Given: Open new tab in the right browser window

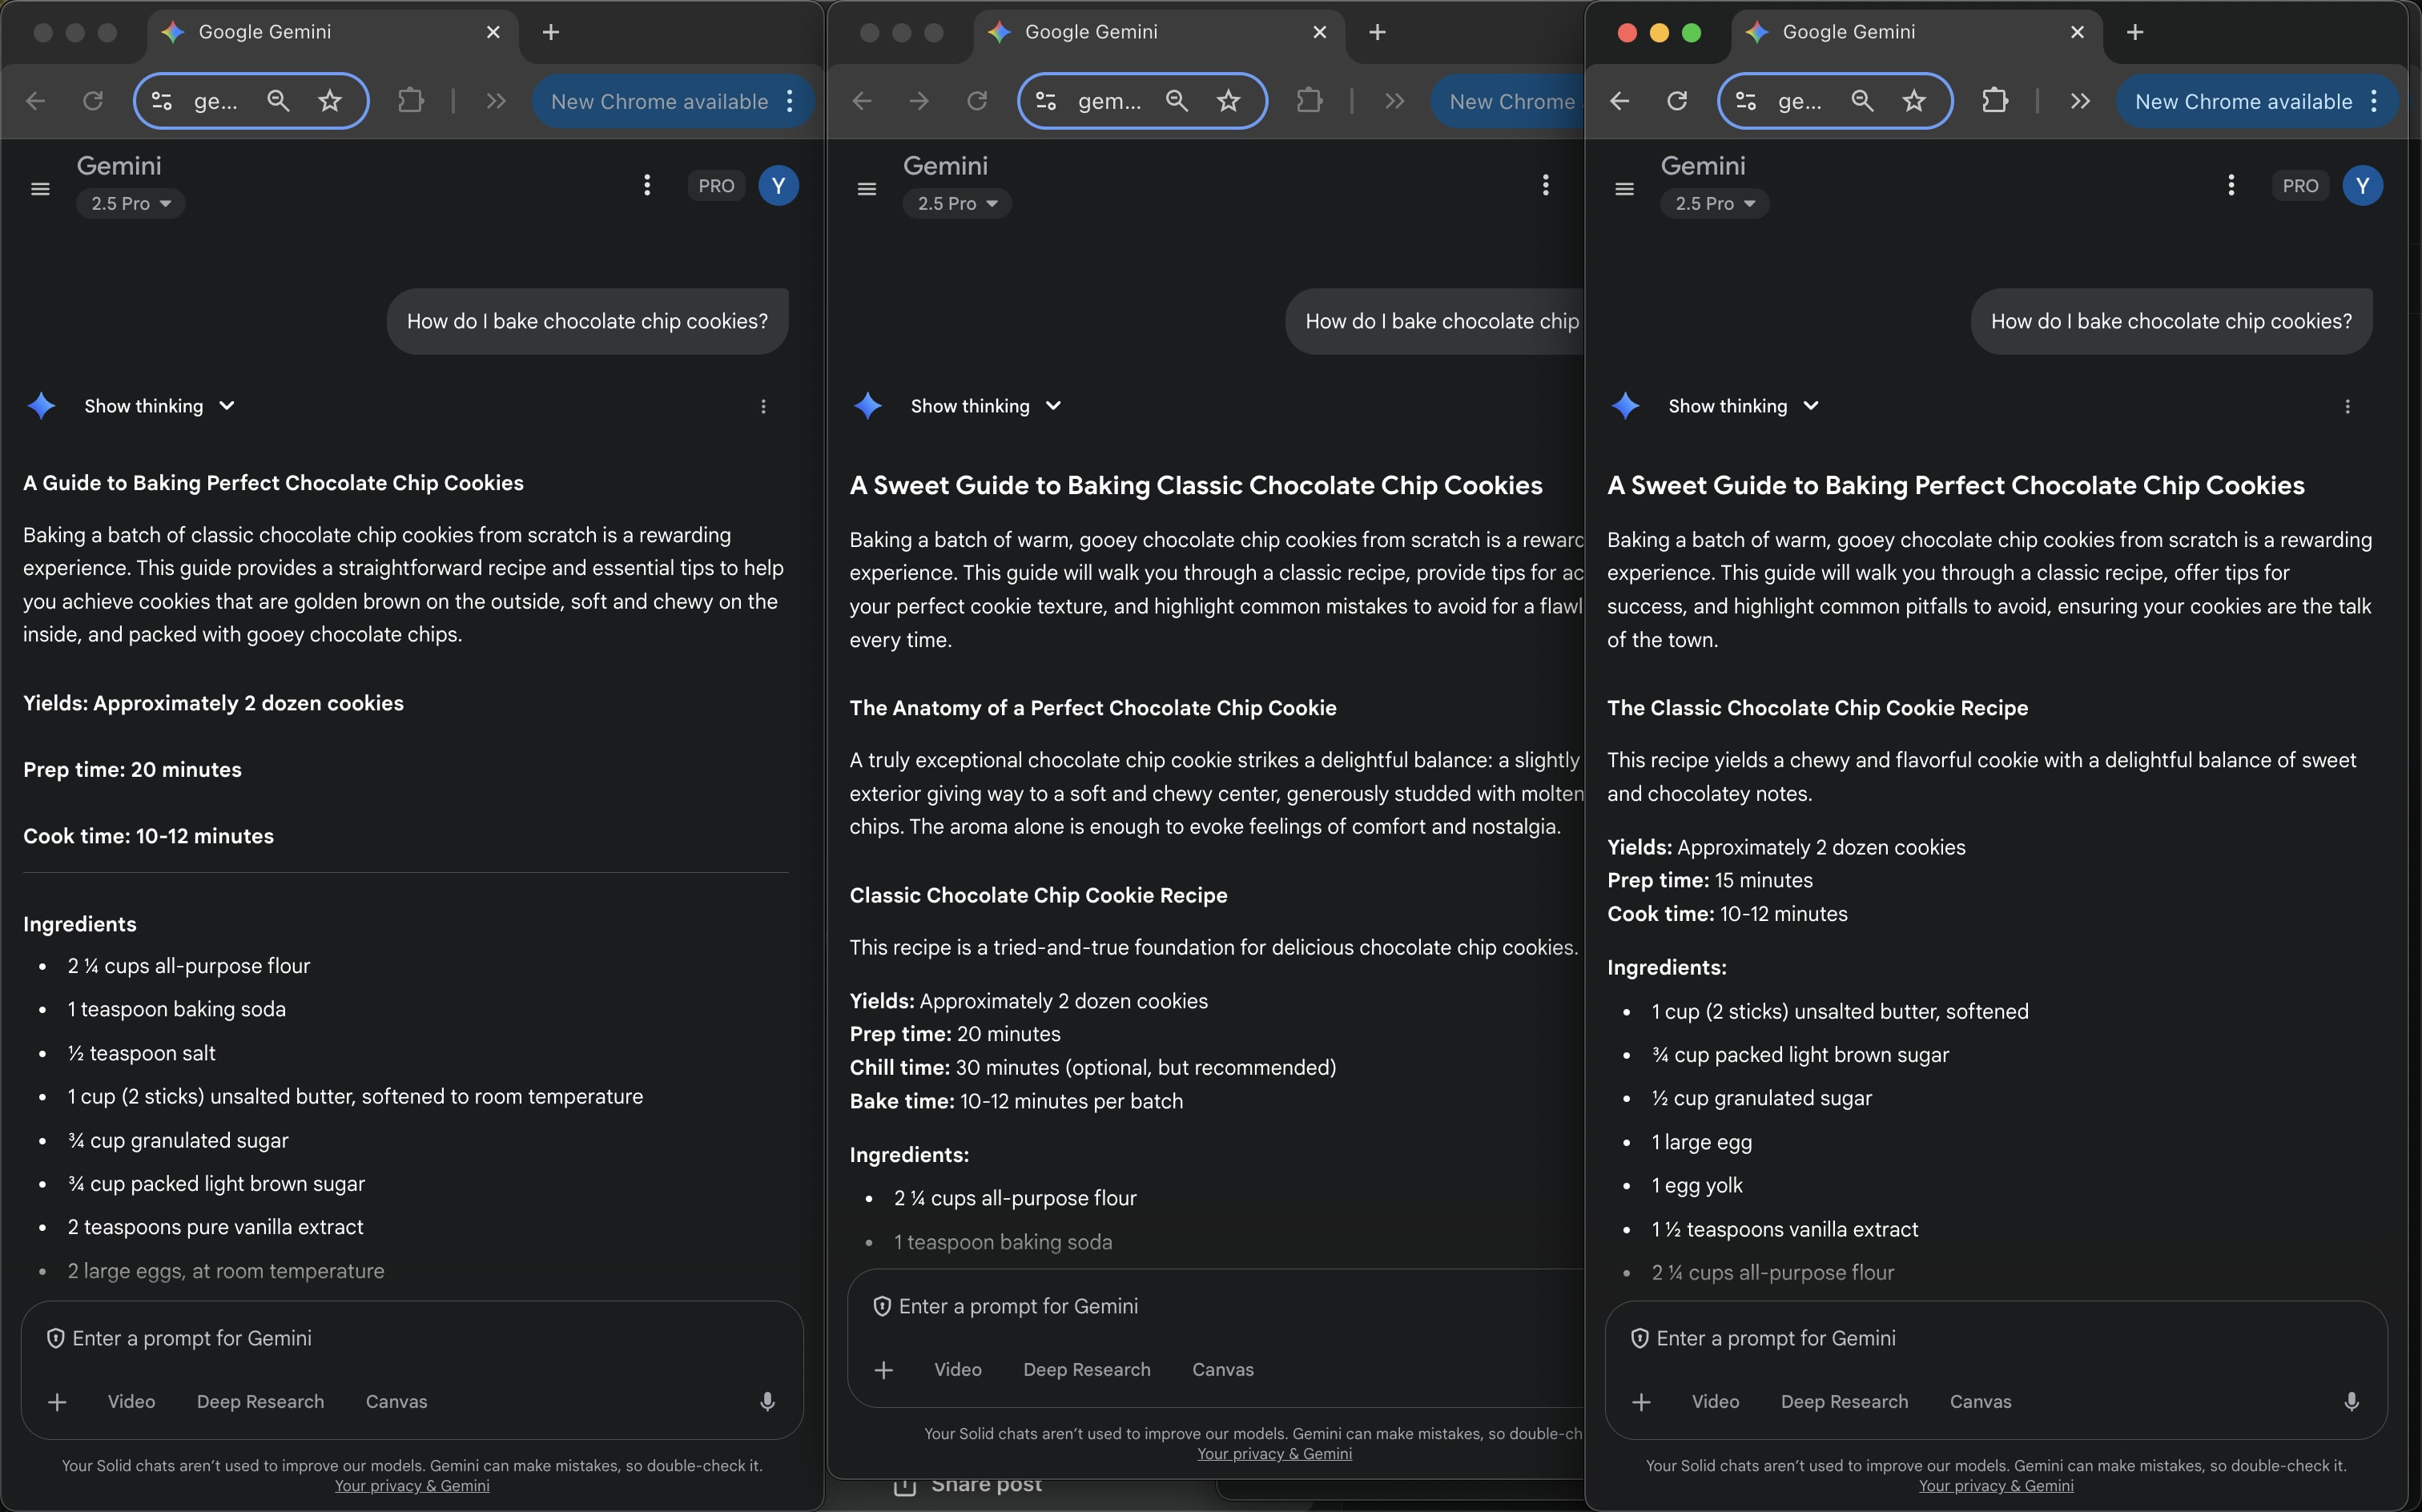Looking at the screenshot, I should pyautogui.click(x=2134, y=32).
